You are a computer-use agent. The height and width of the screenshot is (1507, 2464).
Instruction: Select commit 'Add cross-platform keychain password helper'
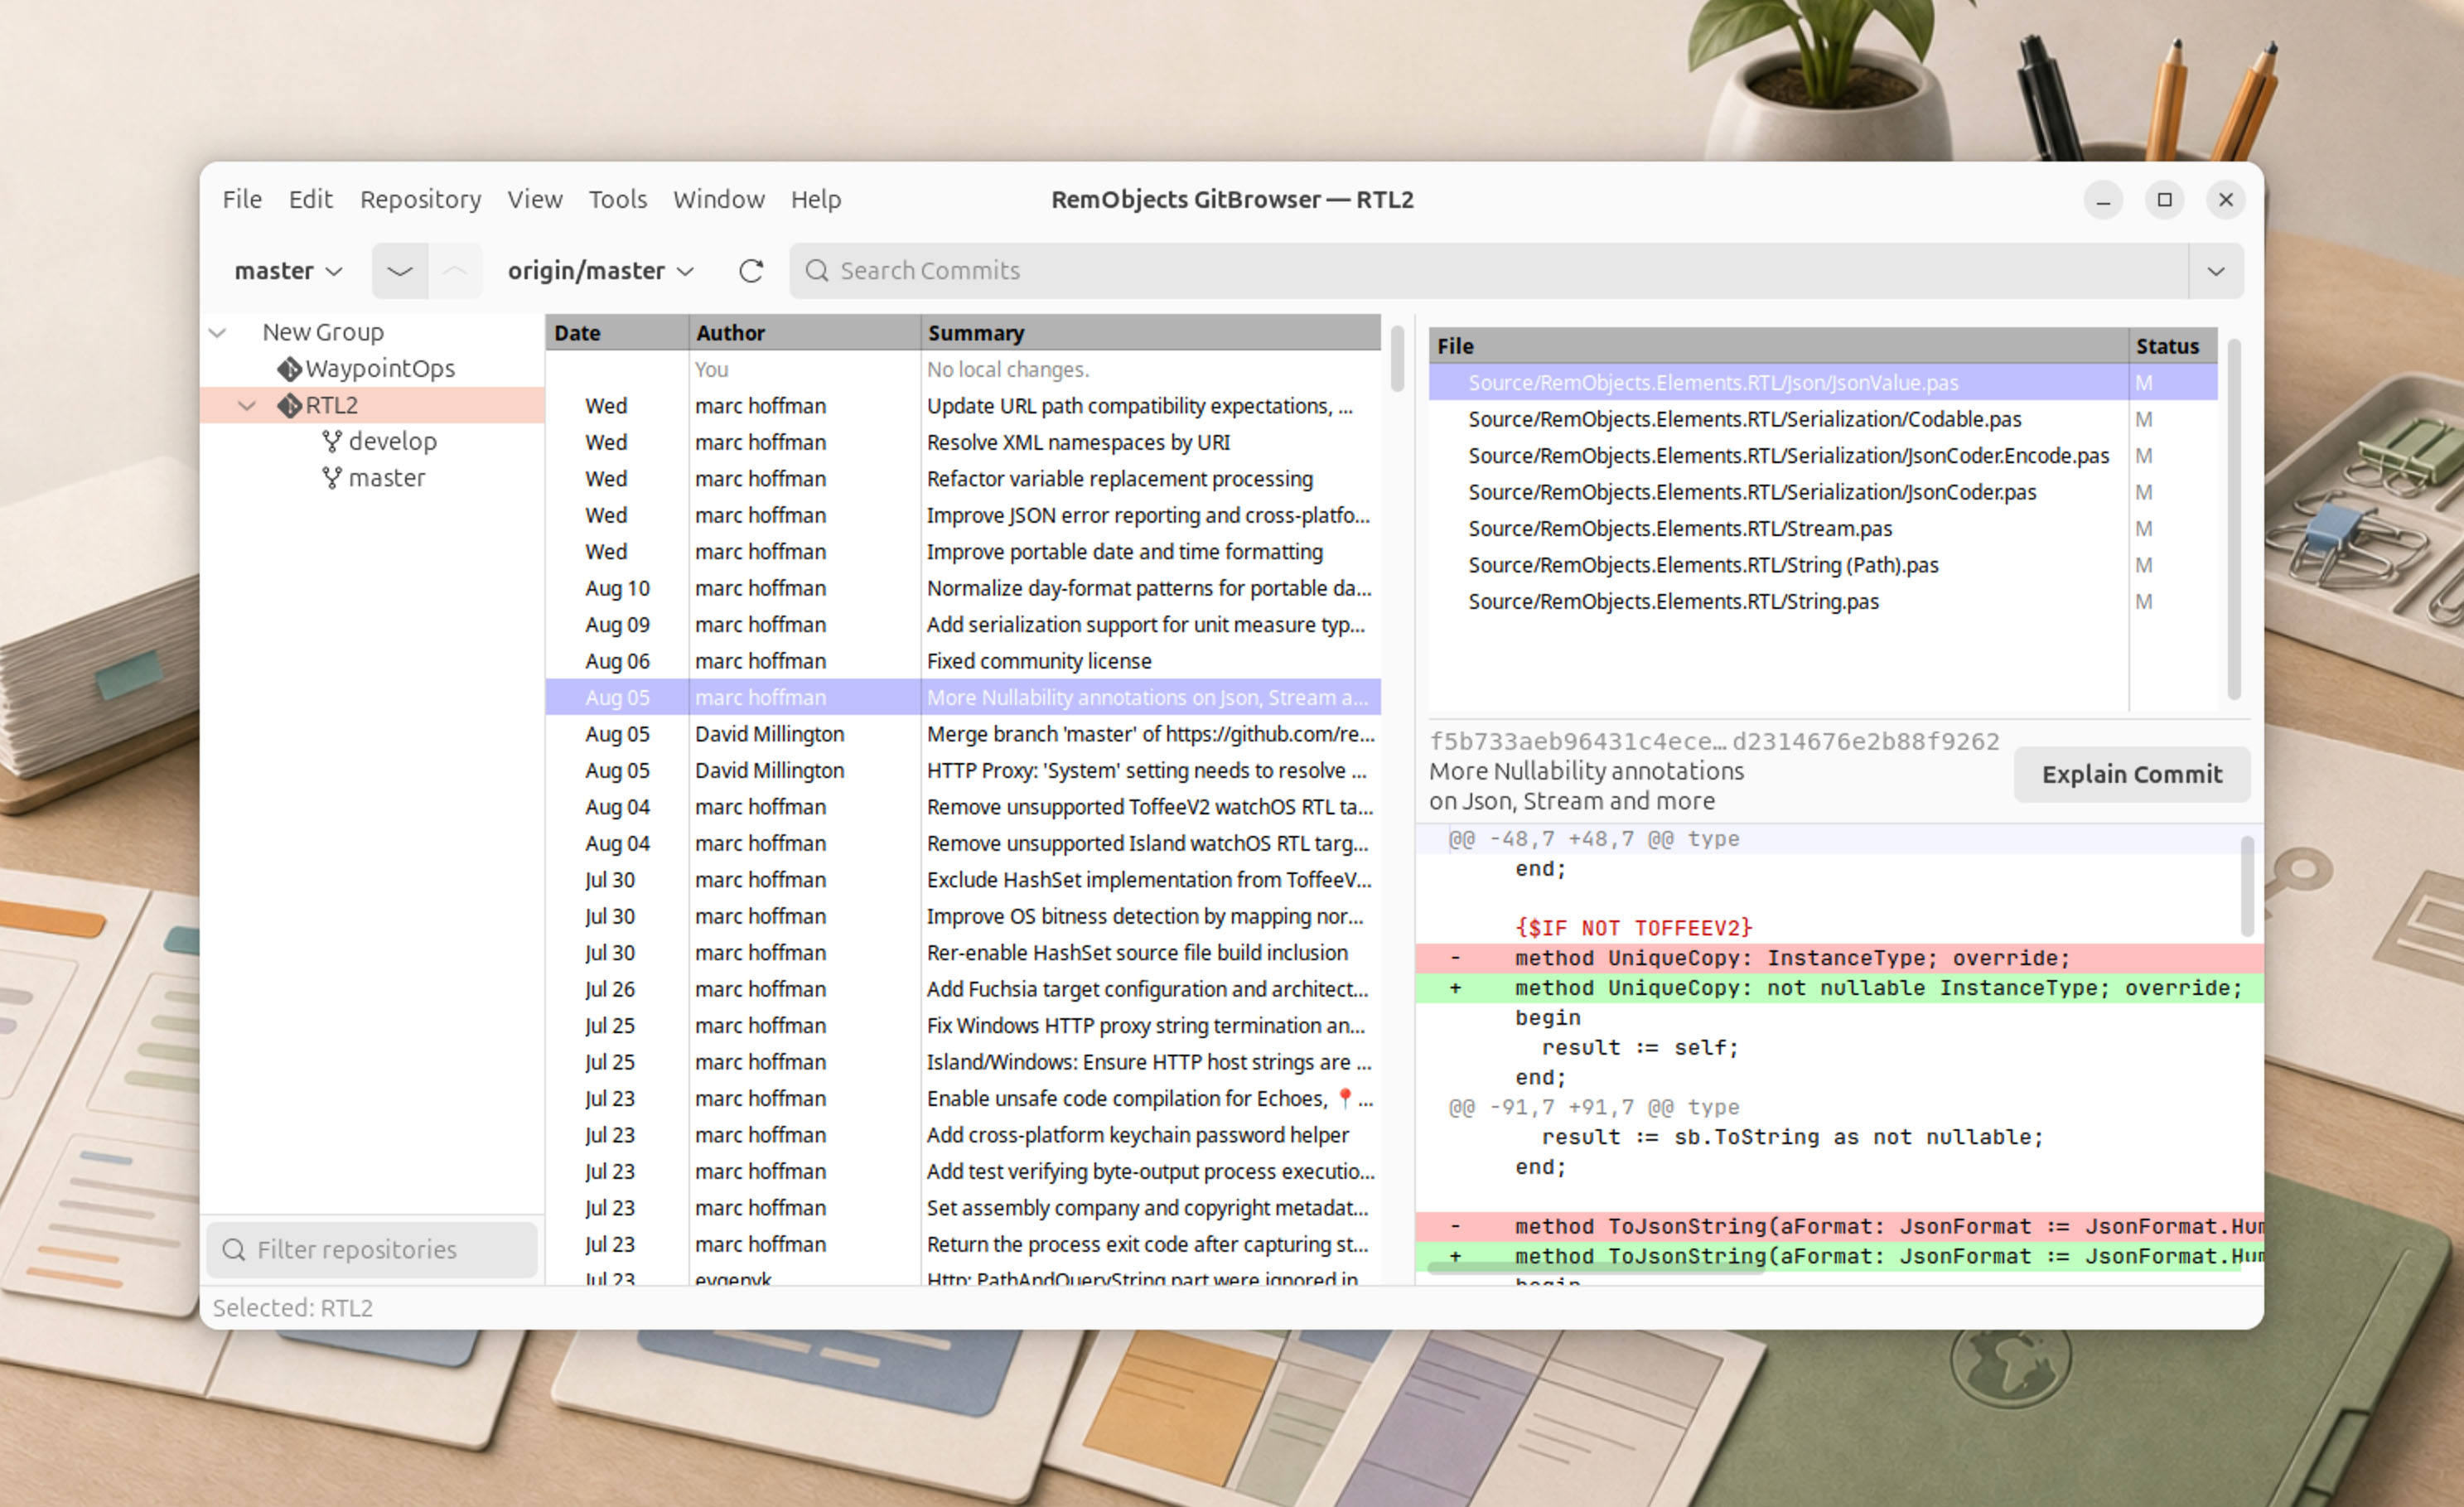(x=963, y=1135)
